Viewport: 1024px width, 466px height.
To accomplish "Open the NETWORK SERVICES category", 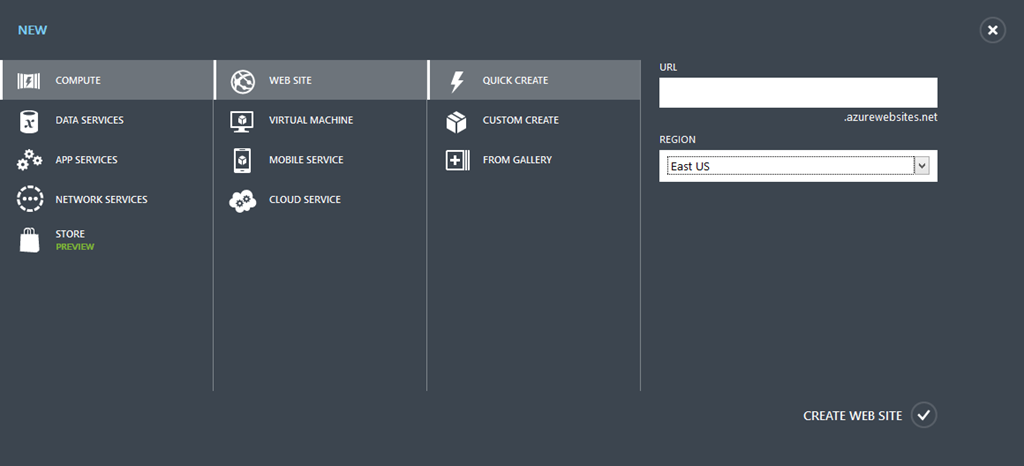I will [x=101, y=200].
